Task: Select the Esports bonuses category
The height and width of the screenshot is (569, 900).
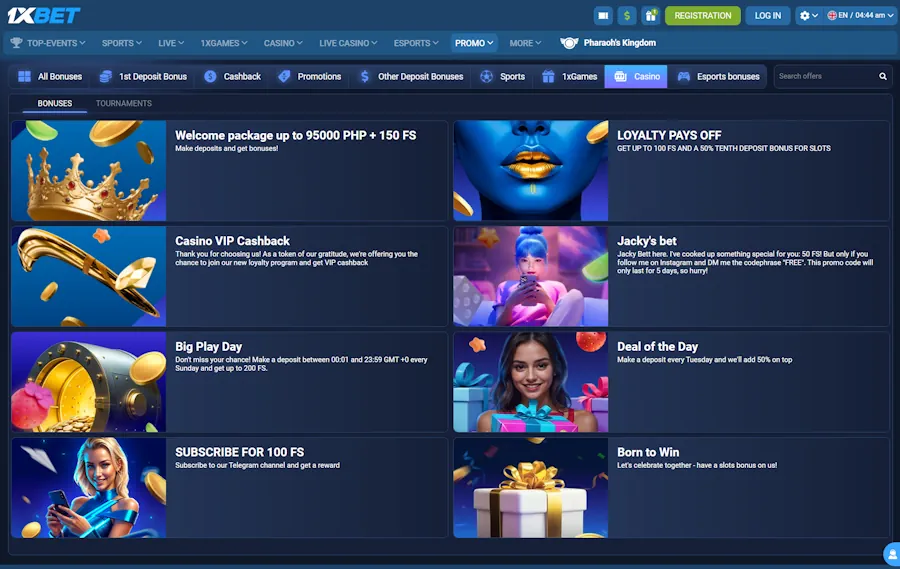Action: (718, 76)
